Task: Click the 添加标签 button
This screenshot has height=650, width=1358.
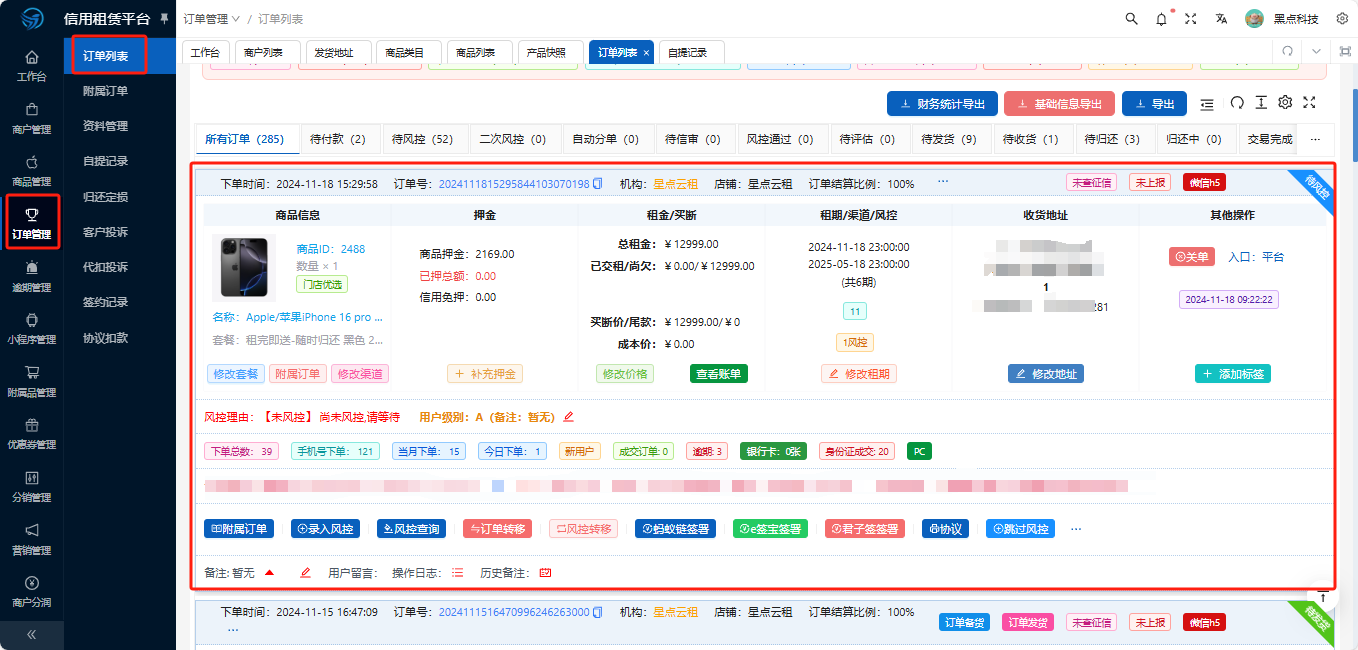Action: click(x=1232, y=374)
